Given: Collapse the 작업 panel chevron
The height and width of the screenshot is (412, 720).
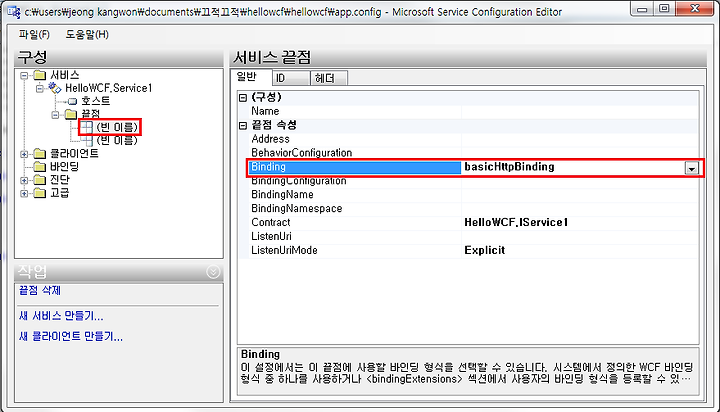Looking at the screenshot, I should (x=213, y=272).
